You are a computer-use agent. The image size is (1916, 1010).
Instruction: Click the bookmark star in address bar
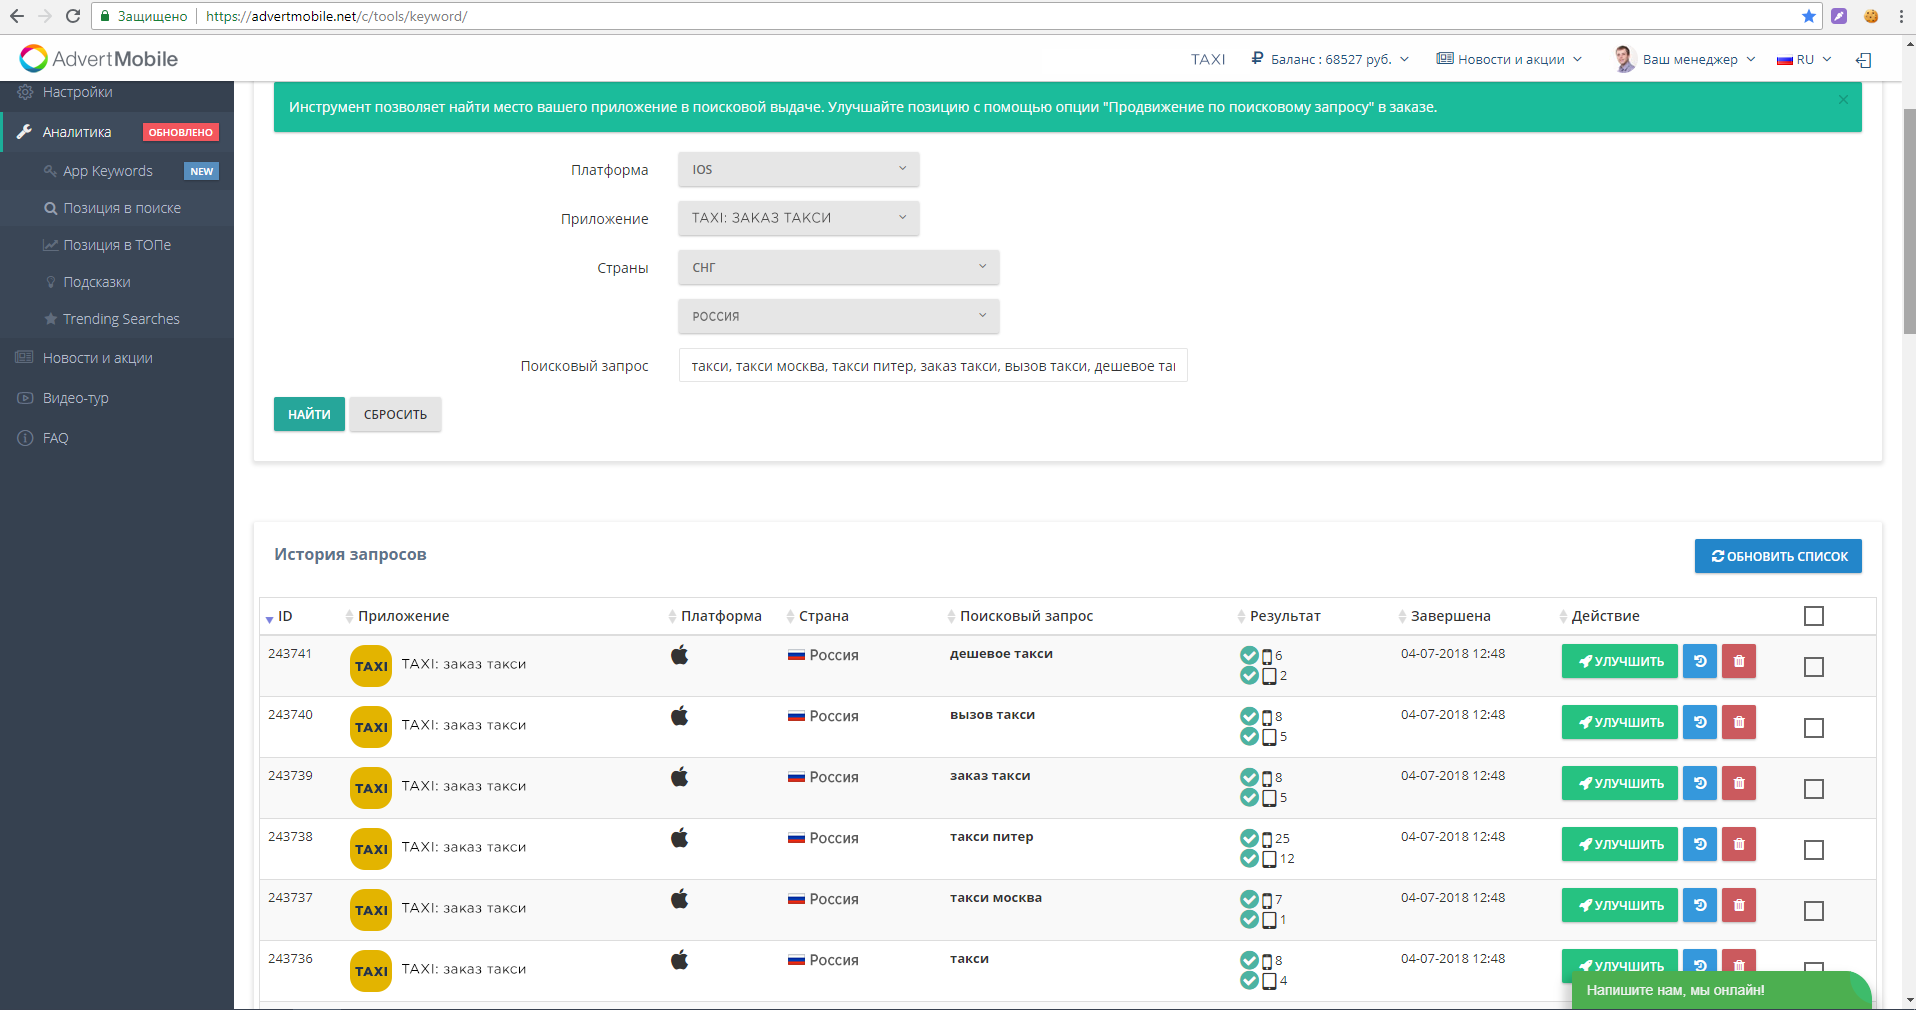1808,16
